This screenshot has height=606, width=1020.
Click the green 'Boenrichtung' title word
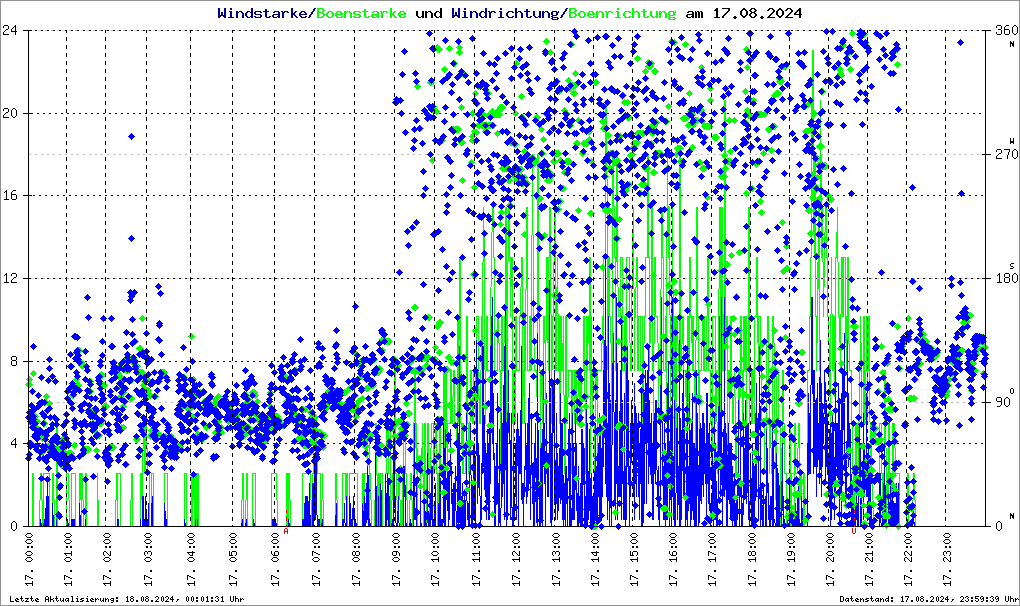tap(622, 13)
